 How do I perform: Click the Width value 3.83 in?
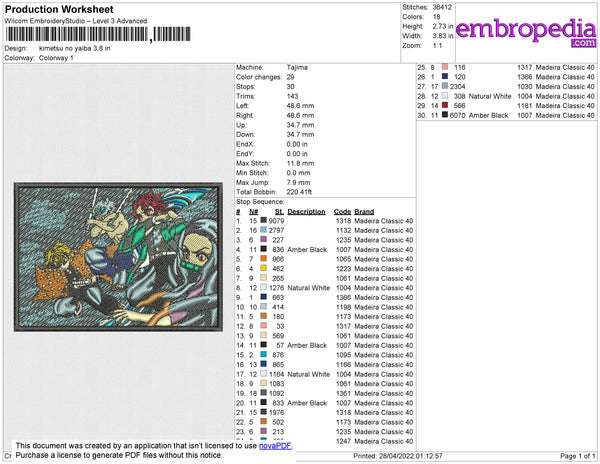click(x=443, y=36)
